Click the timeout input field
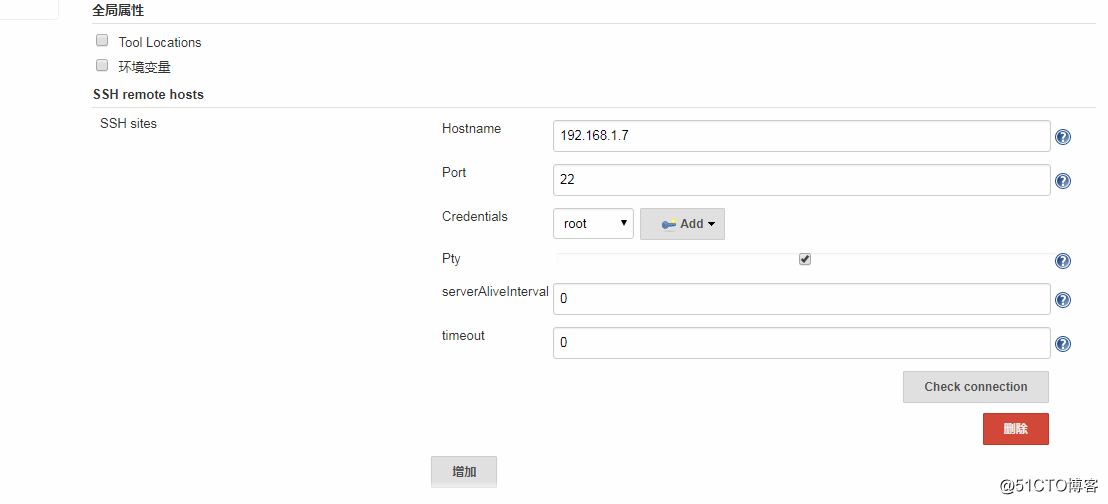 [801, 343]
